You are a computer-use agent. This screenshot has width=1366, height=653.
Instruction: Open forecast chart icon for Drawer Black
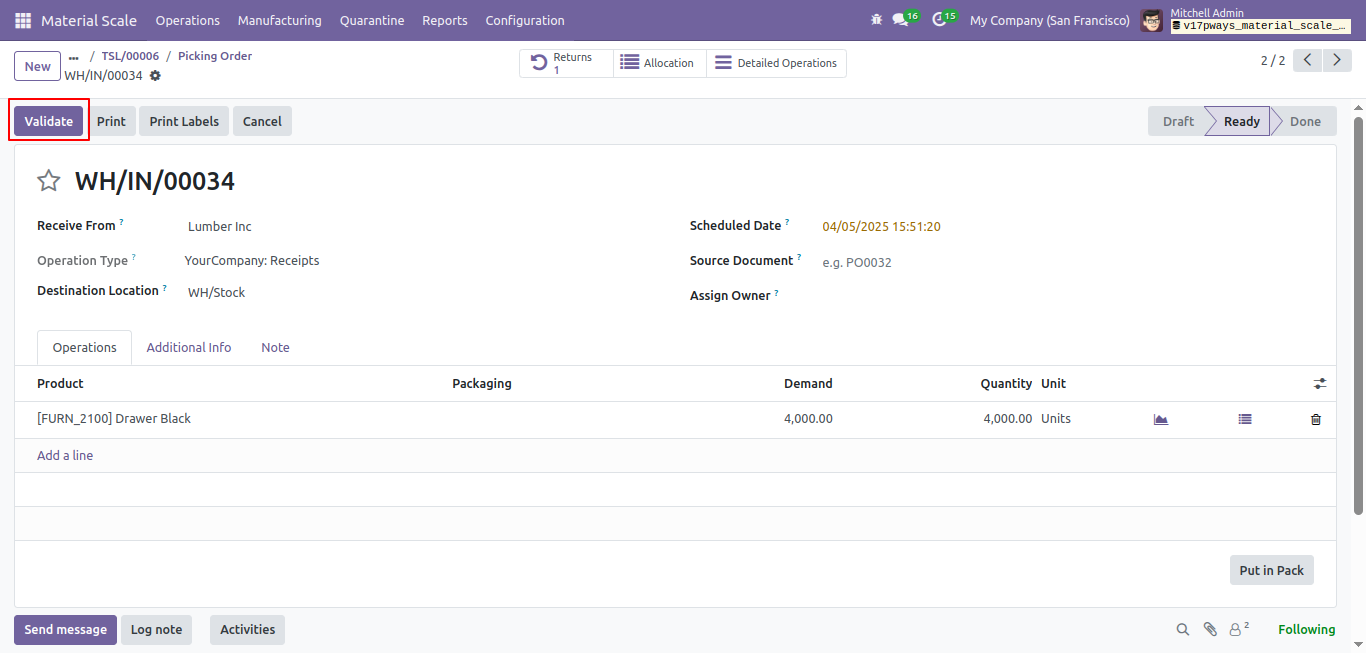1160,419
